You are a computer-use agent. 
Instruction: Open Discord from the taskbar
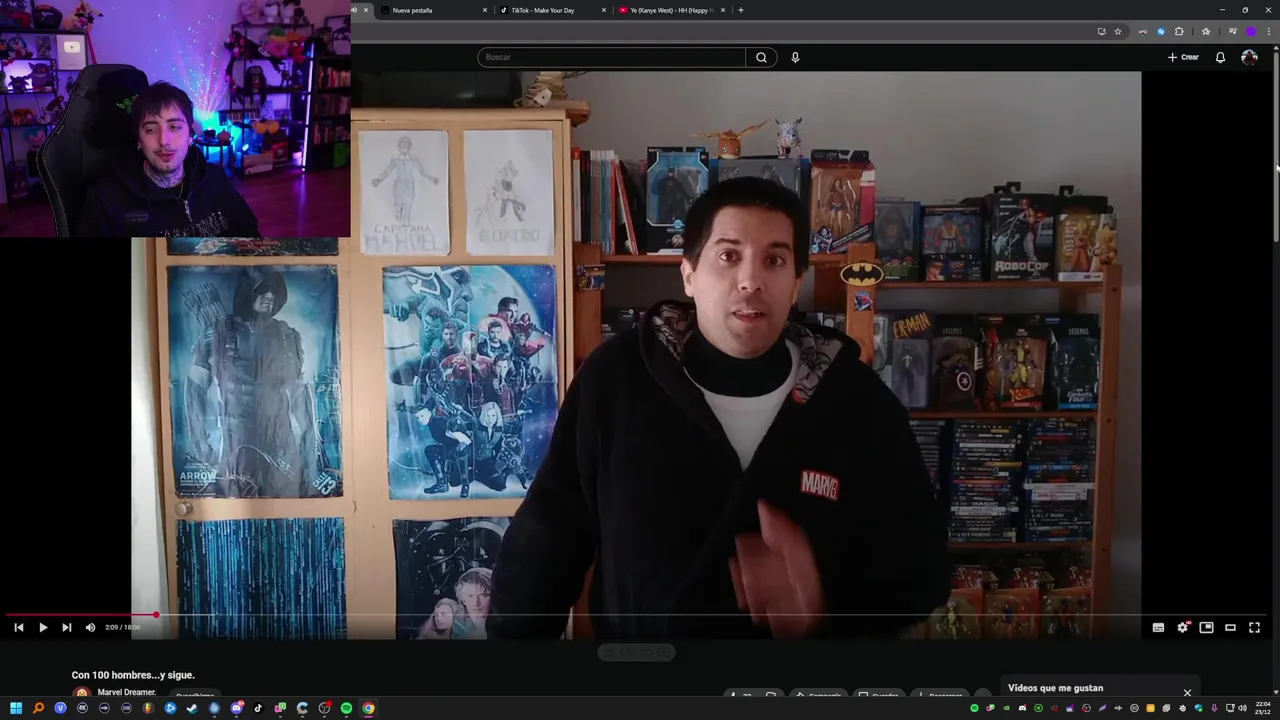coord(237,708)
